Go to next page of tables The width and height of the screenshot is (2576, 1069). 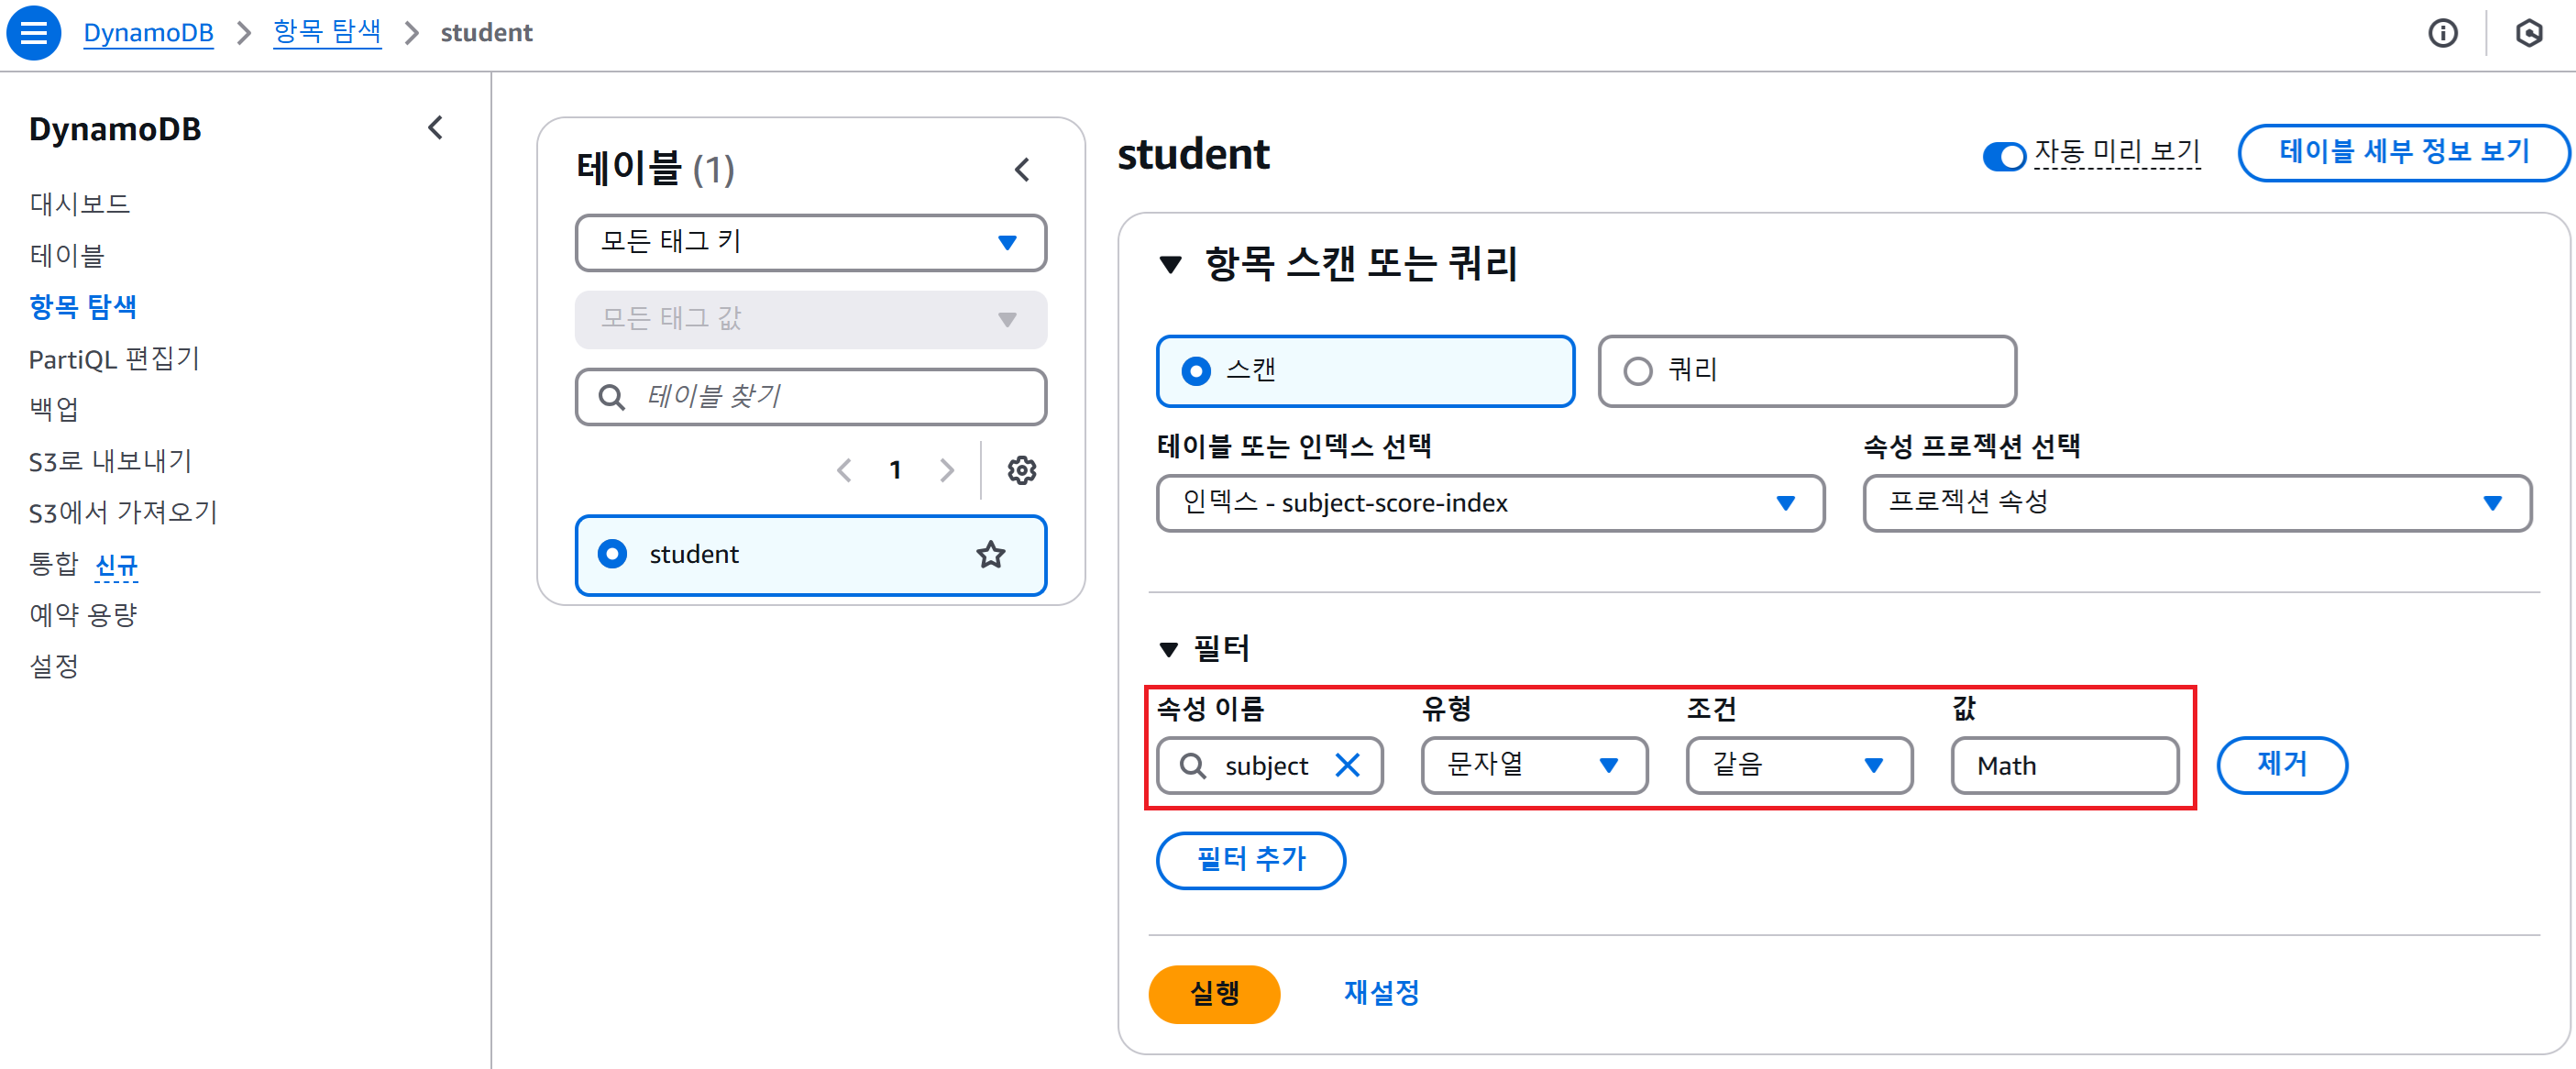coord(946,470)
